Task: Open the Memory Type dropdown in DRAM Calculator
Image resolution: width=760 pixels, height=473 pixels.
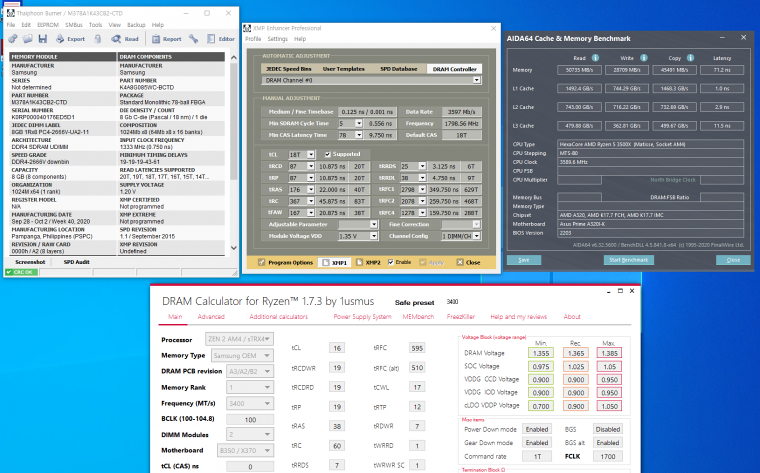Action: 242,355
